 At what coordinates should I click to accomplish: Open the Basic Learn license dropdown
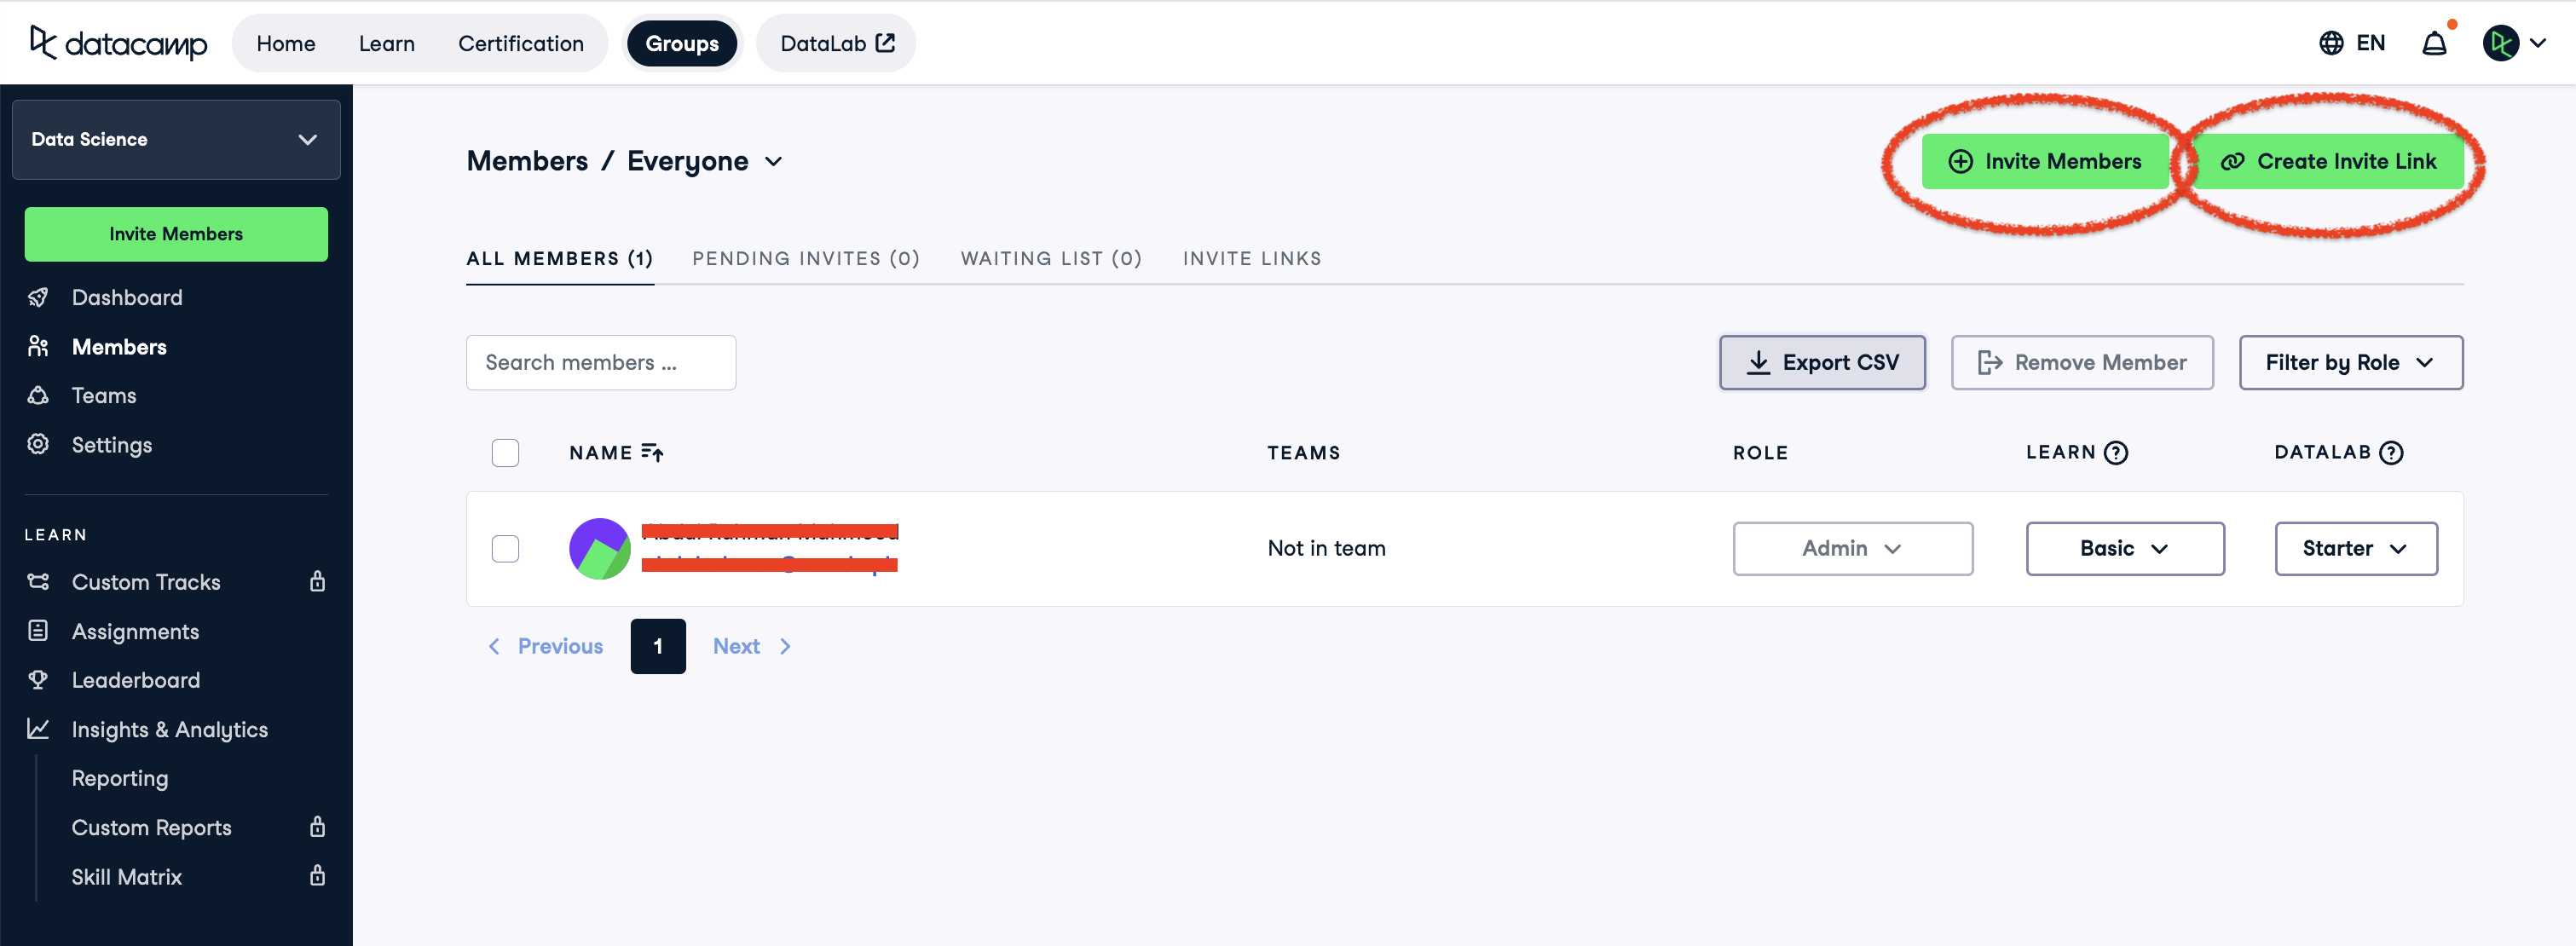2124,548
